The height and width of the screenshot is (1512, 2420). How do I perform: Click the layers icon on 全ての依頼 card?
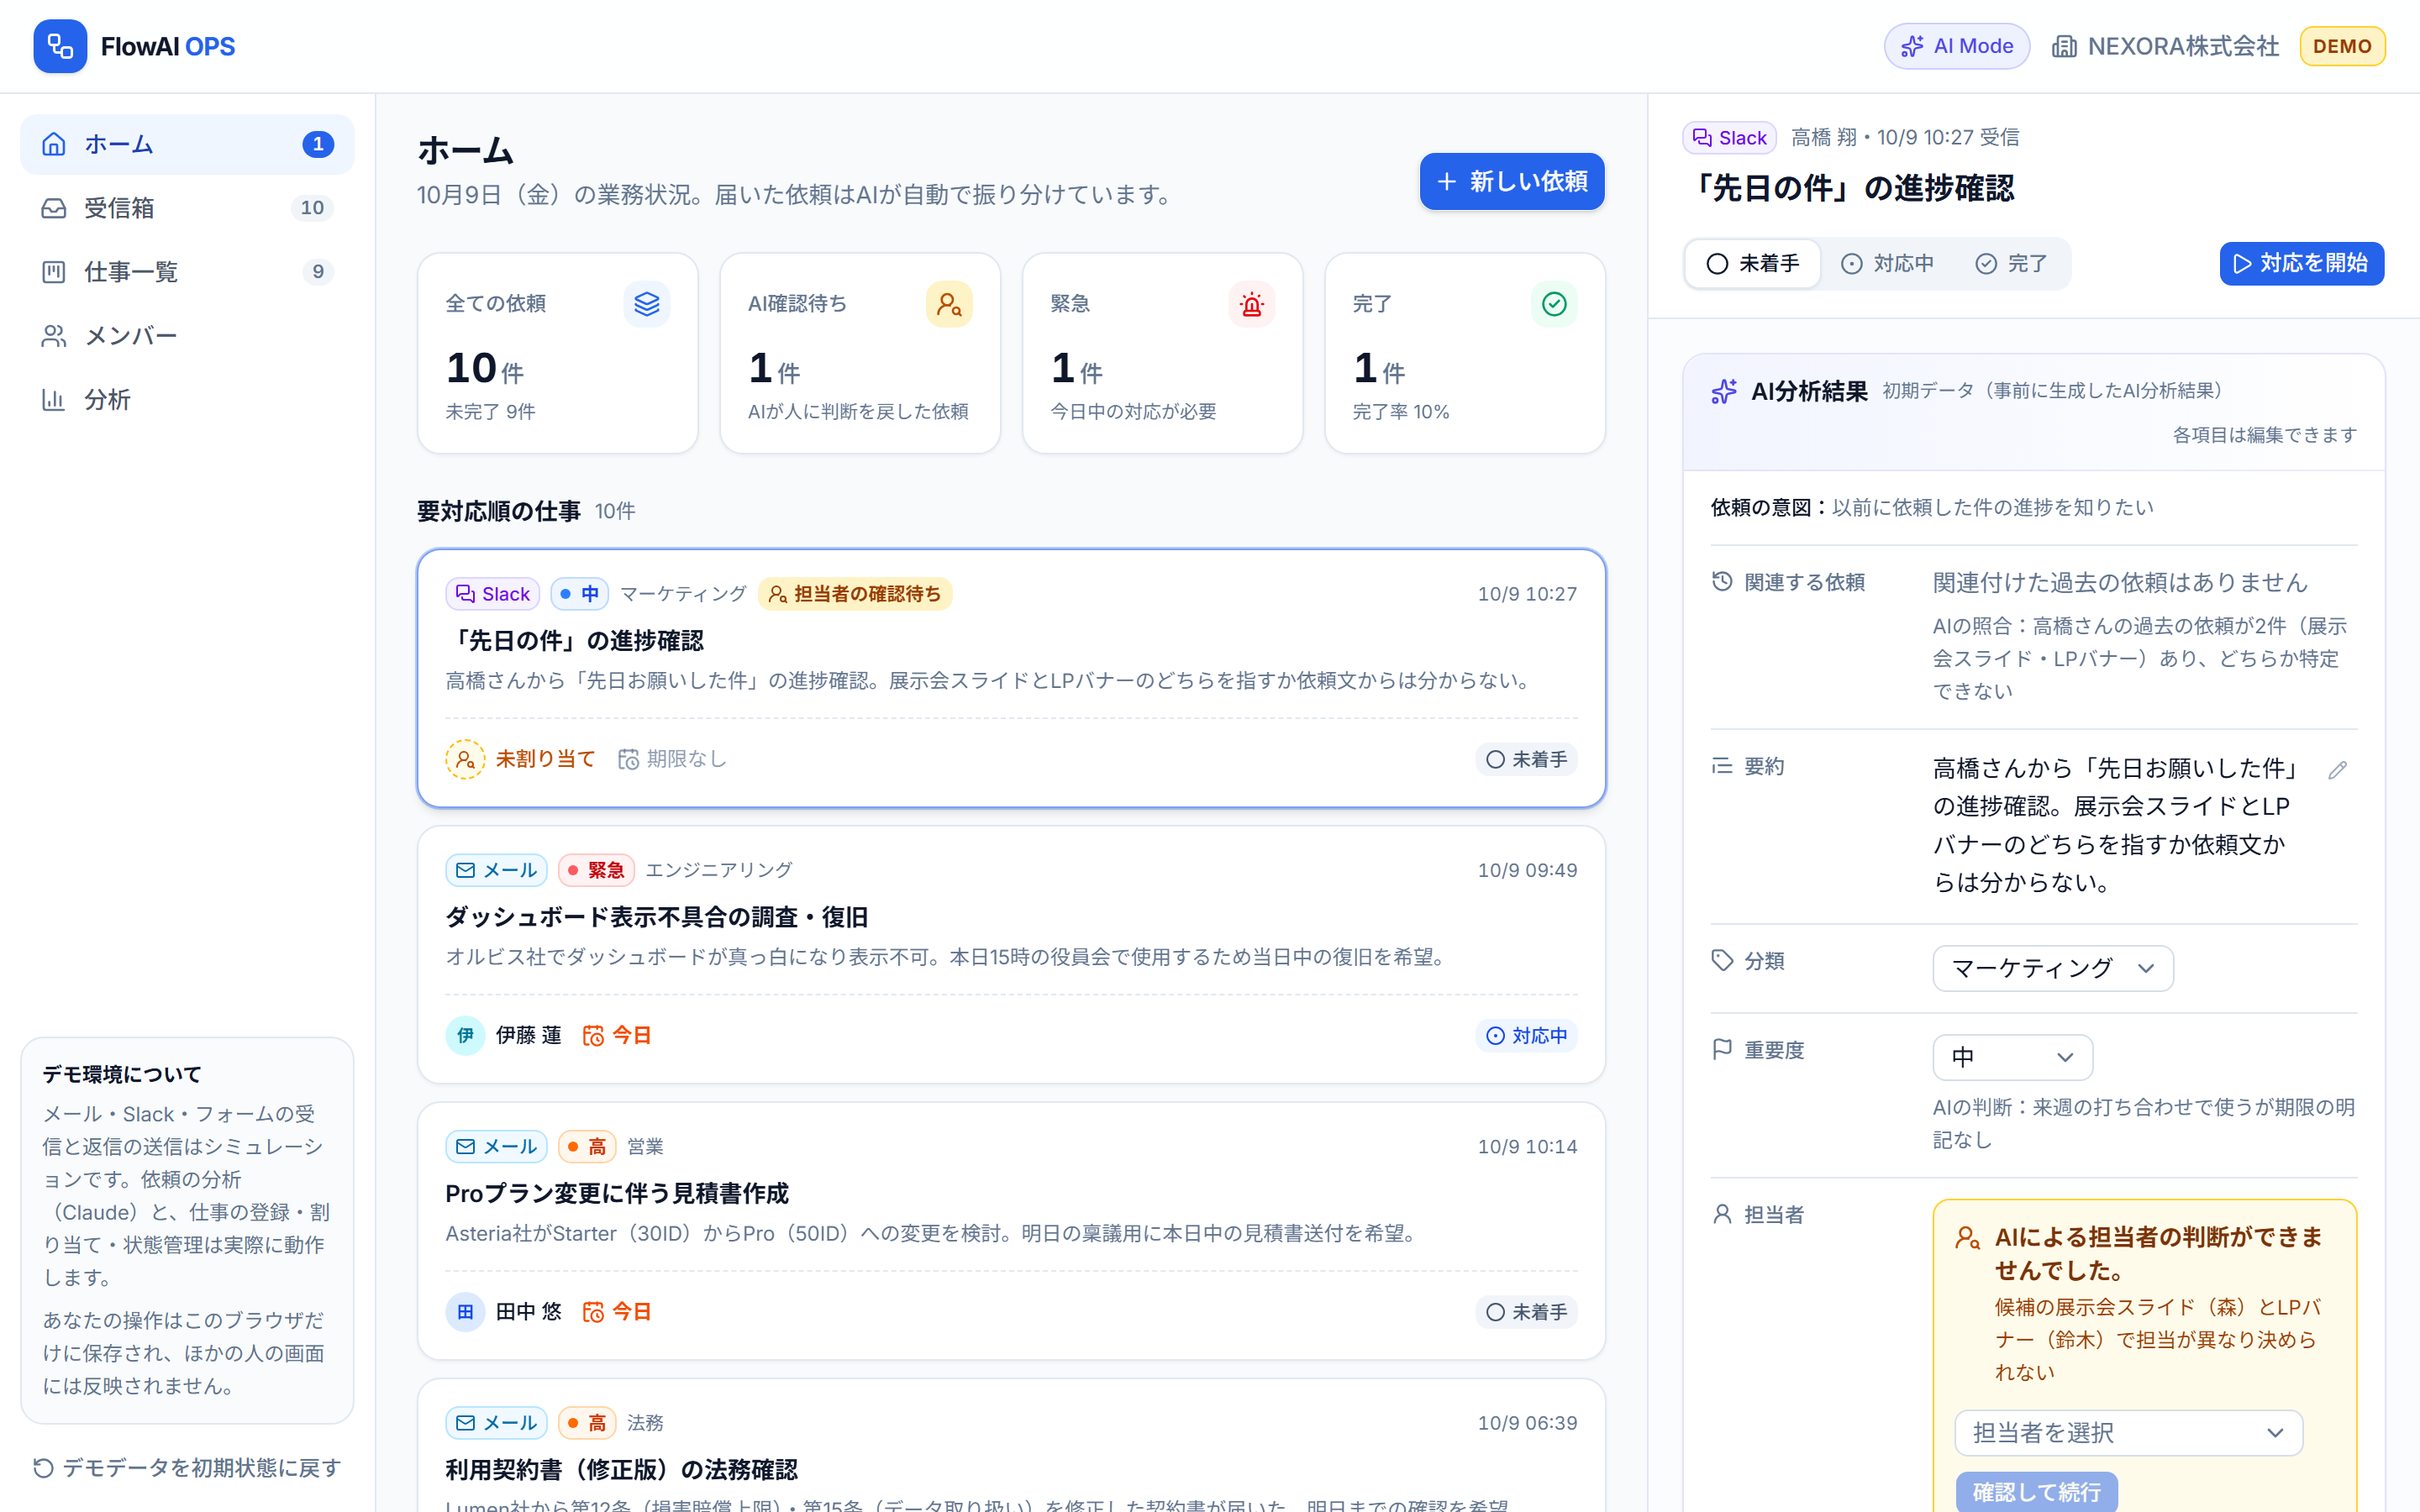646,304
